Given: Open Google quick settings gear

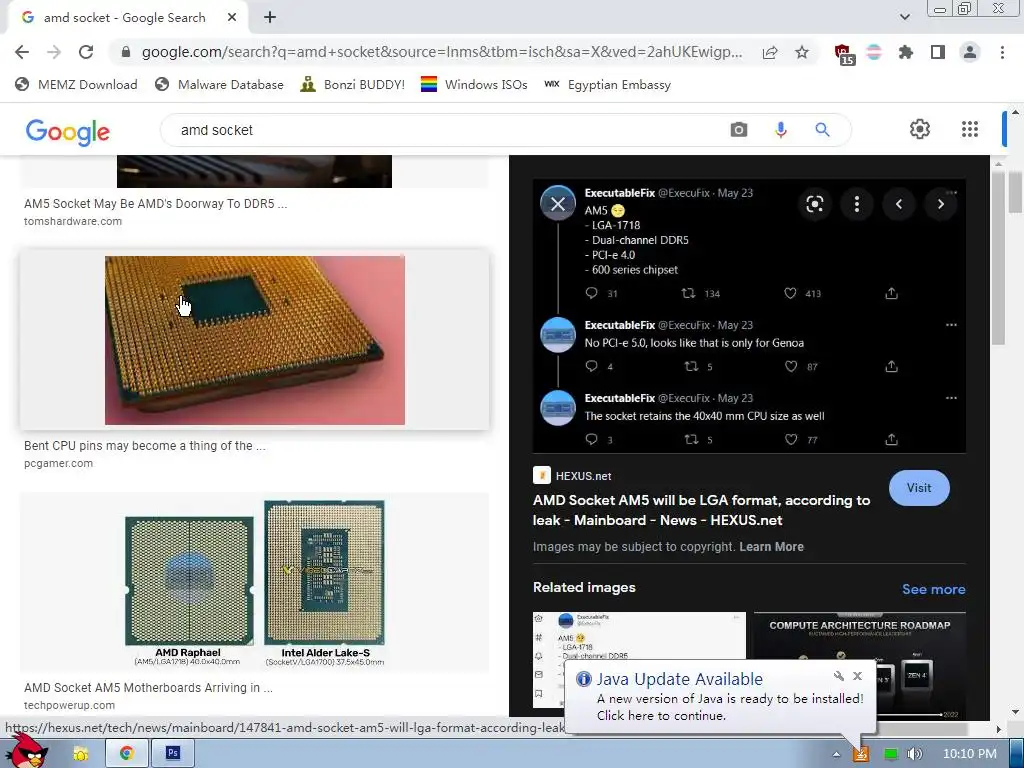Looking at the screenshot, I should coord(920,129).
